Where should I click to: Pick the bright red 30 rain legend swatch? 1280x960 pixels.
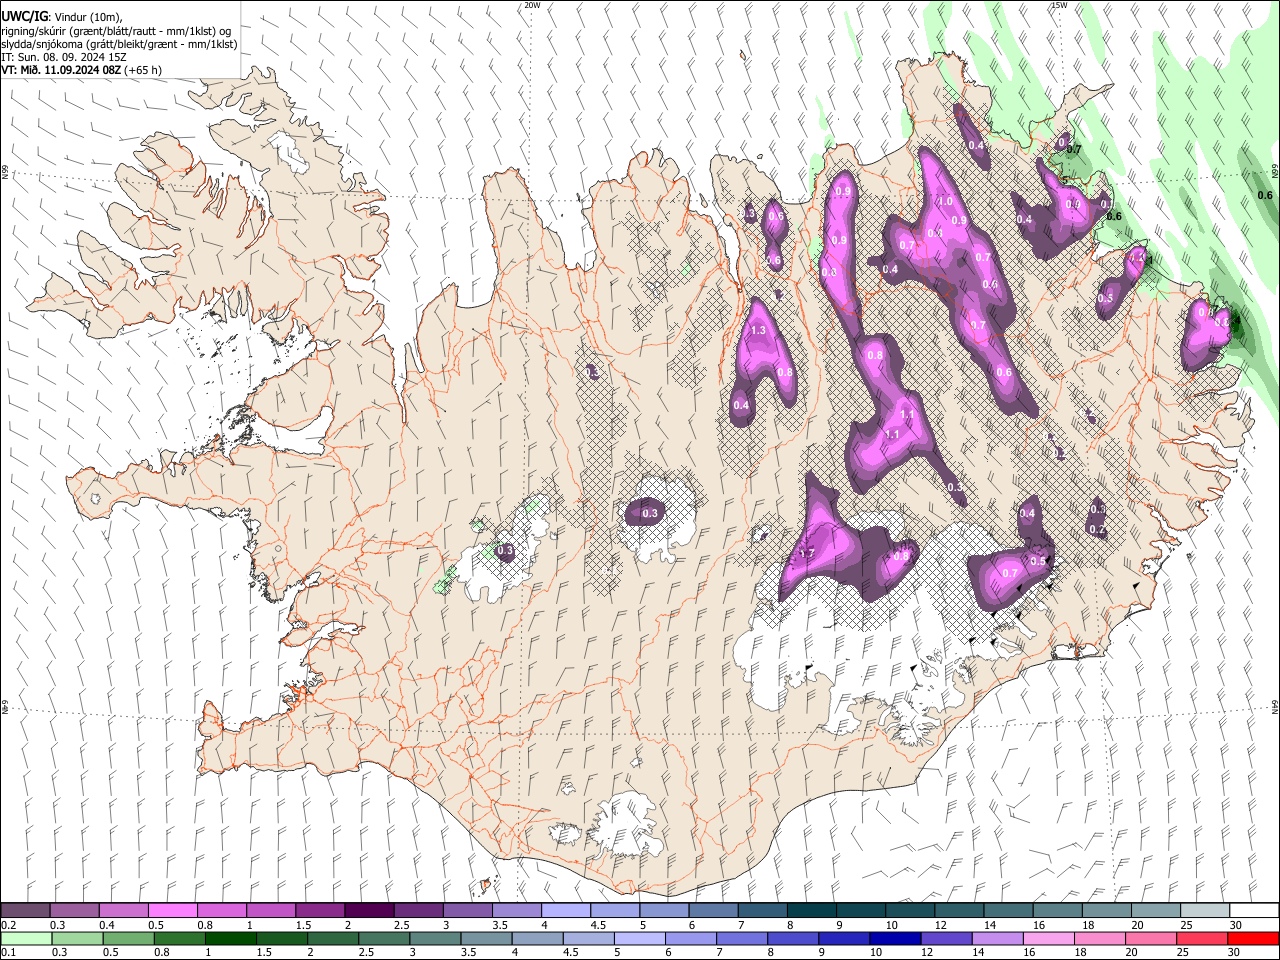coord(1253,939)
